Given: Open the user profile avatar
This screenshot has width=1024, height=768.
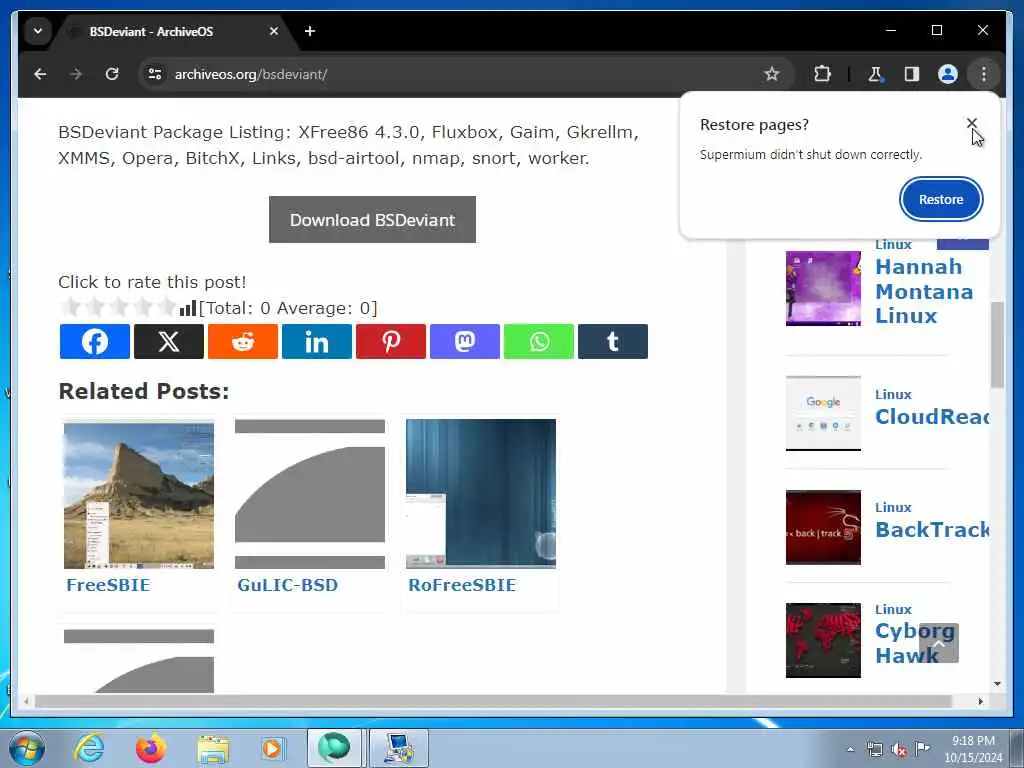Looking at the screenshot, I should 948,74.
